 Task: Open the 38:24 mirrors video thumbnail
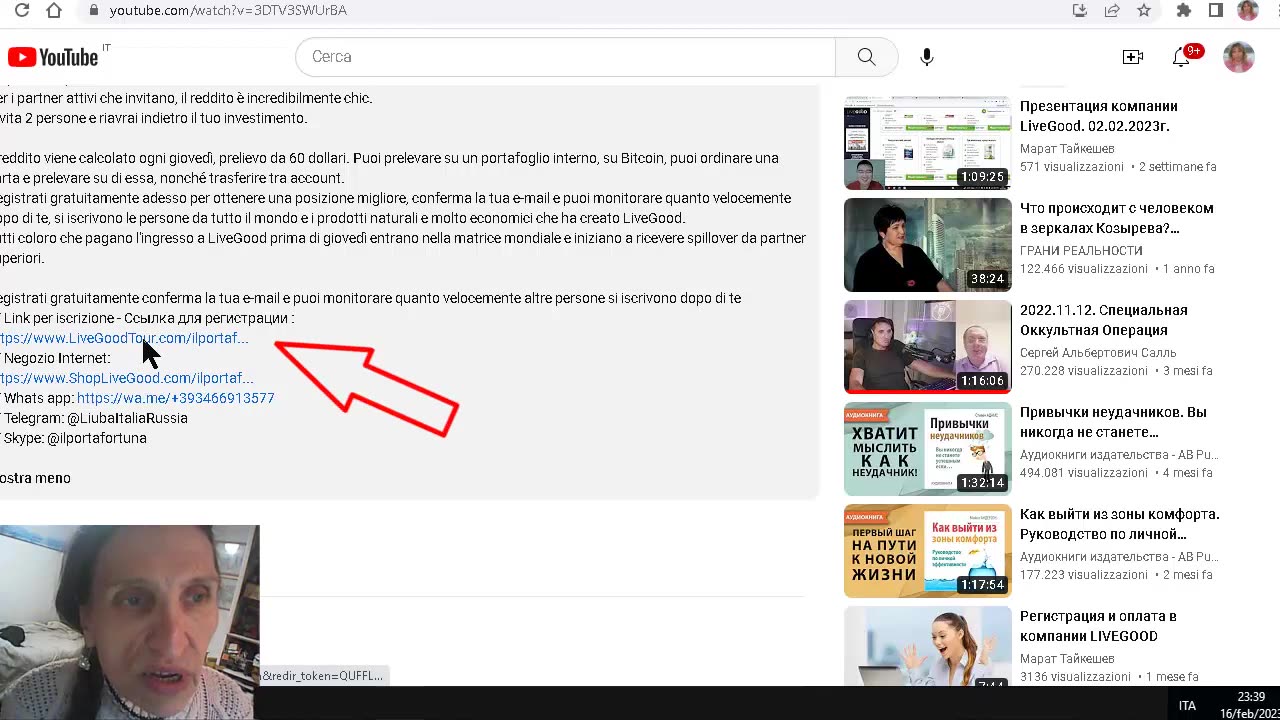click(927, 245)
